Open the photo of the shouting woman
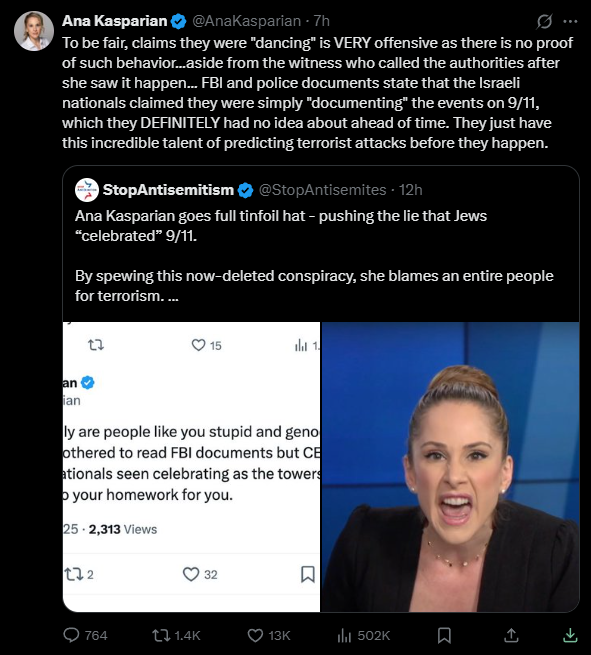Viewport: 591px width, 655px height. (450, 467)
